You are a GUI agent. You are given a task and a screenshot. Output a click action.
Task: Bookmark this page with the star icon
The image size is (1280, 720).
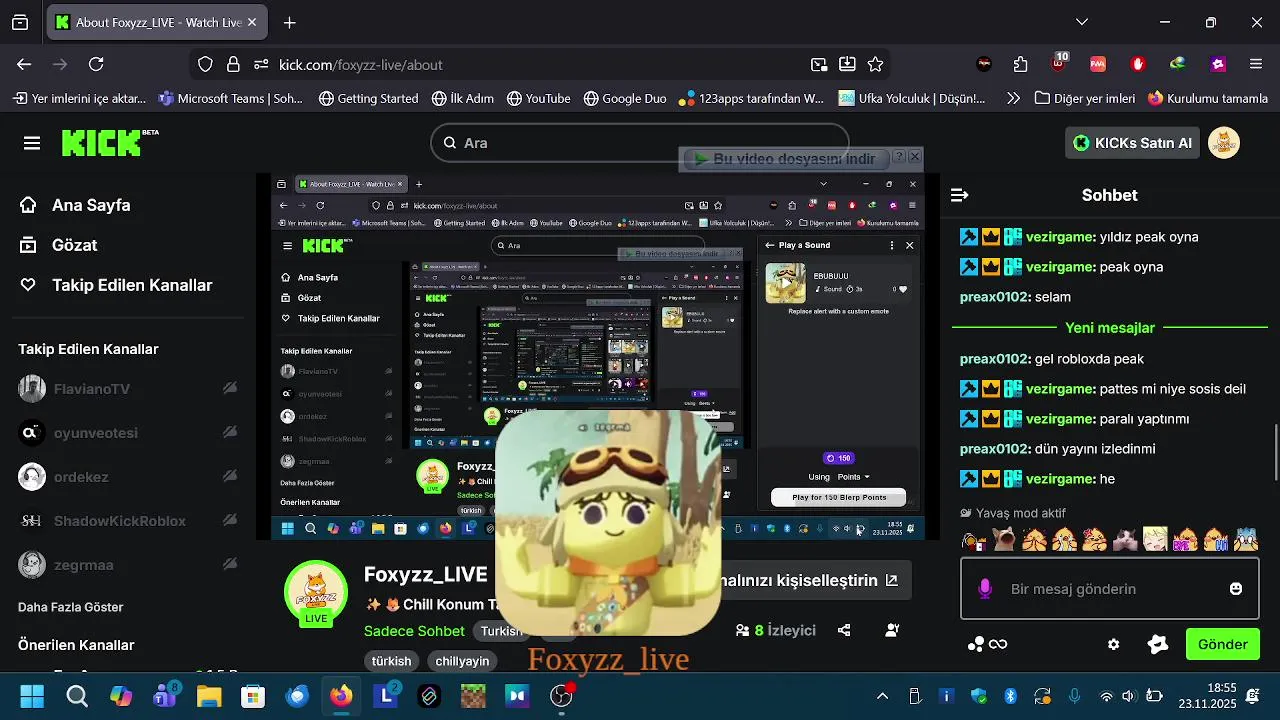coord(875,64)
